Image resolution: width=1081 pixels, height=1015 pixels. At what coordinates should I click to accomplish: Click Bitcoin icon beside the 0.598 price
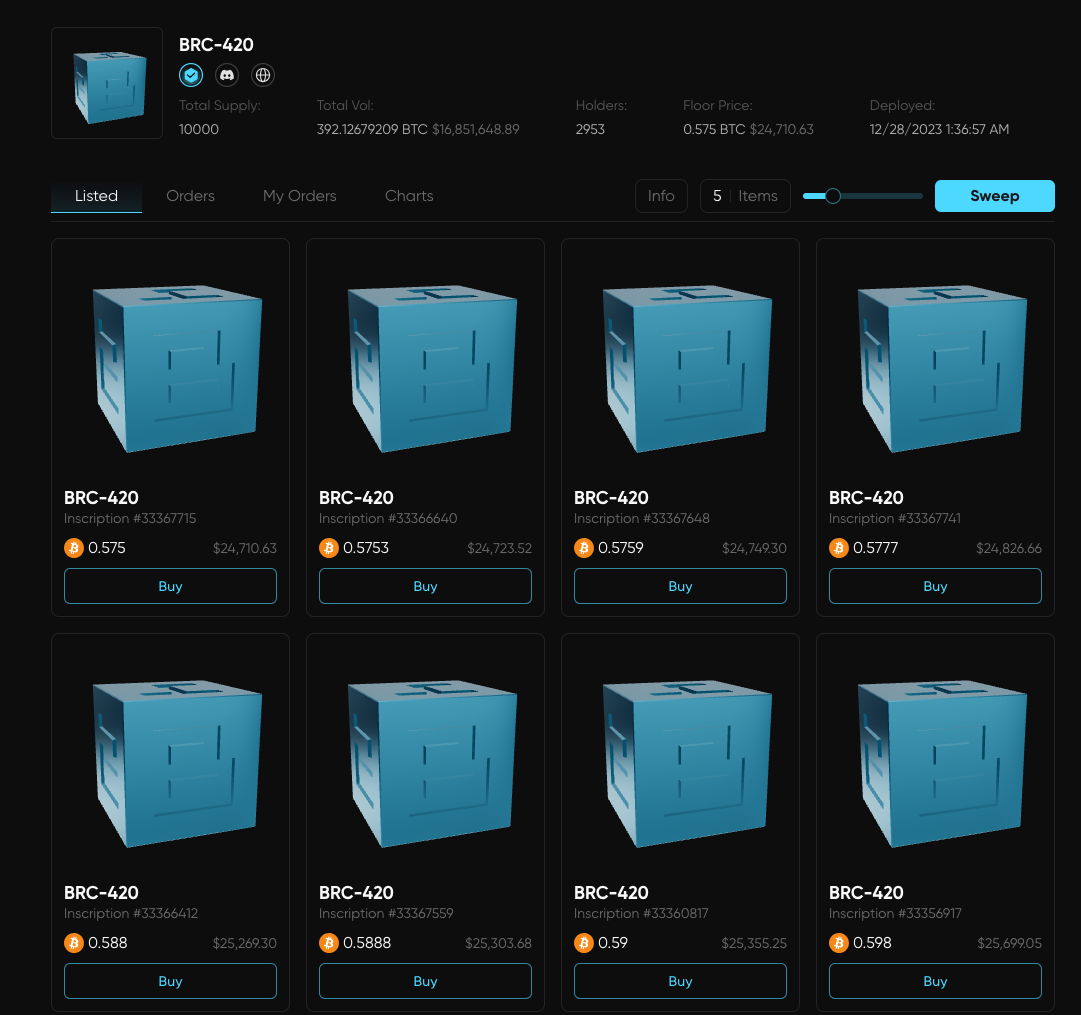[839, 943]
